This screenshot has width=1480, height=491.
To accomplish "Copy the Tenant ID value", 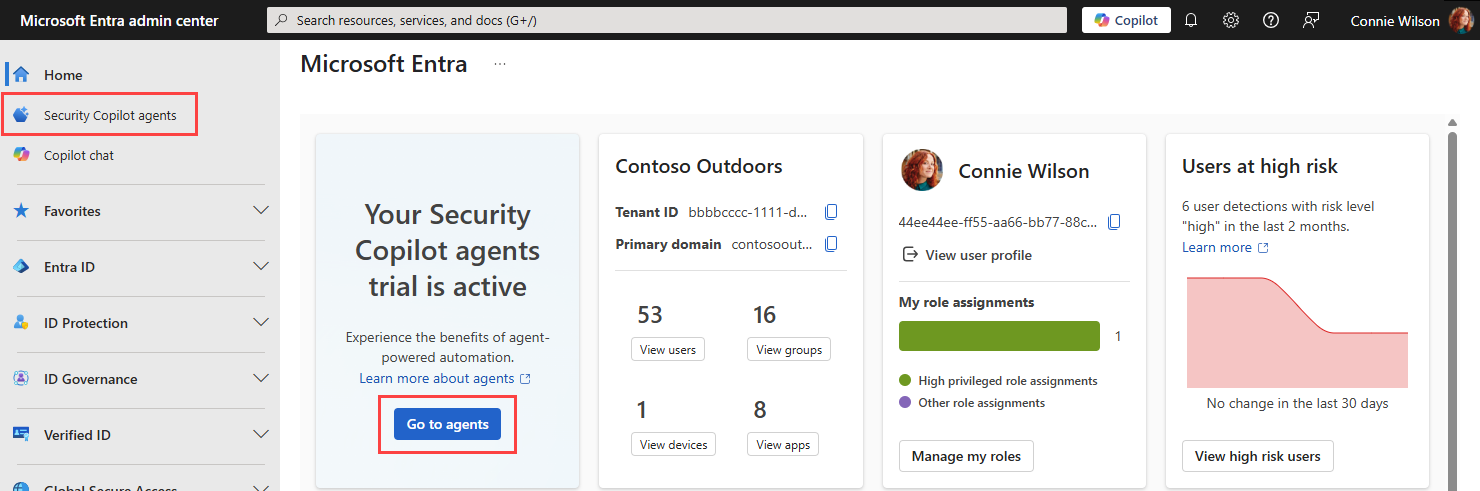I will 831,212.
